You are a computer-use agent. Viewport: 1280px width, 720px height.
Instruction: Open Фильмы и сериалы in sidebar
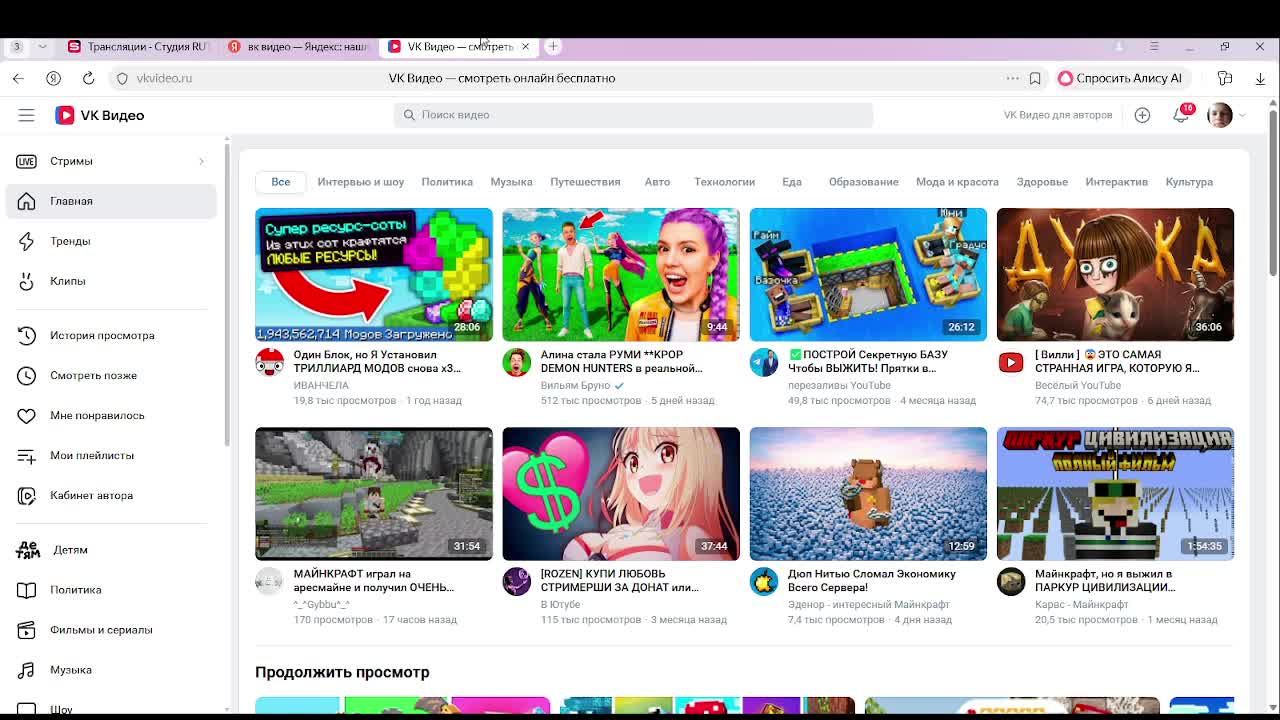111,629
